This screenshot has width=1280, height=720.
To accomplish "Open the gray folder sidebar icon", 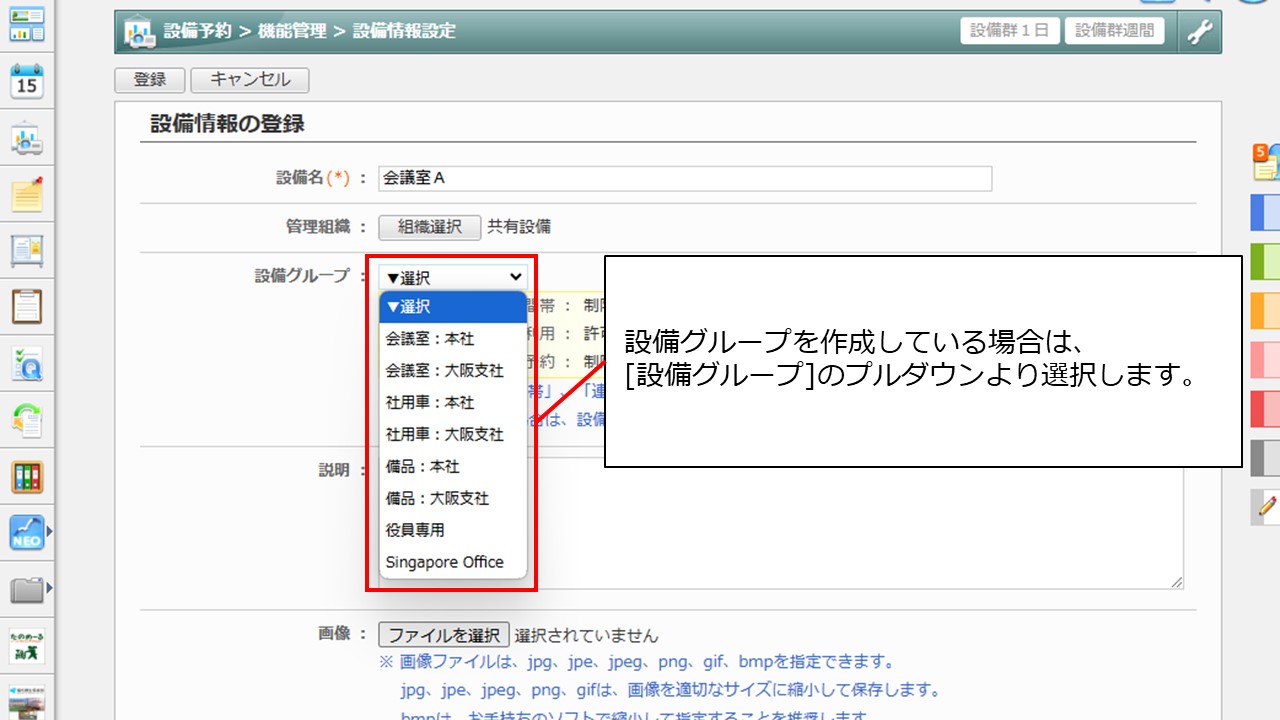I will coord(27,589).
